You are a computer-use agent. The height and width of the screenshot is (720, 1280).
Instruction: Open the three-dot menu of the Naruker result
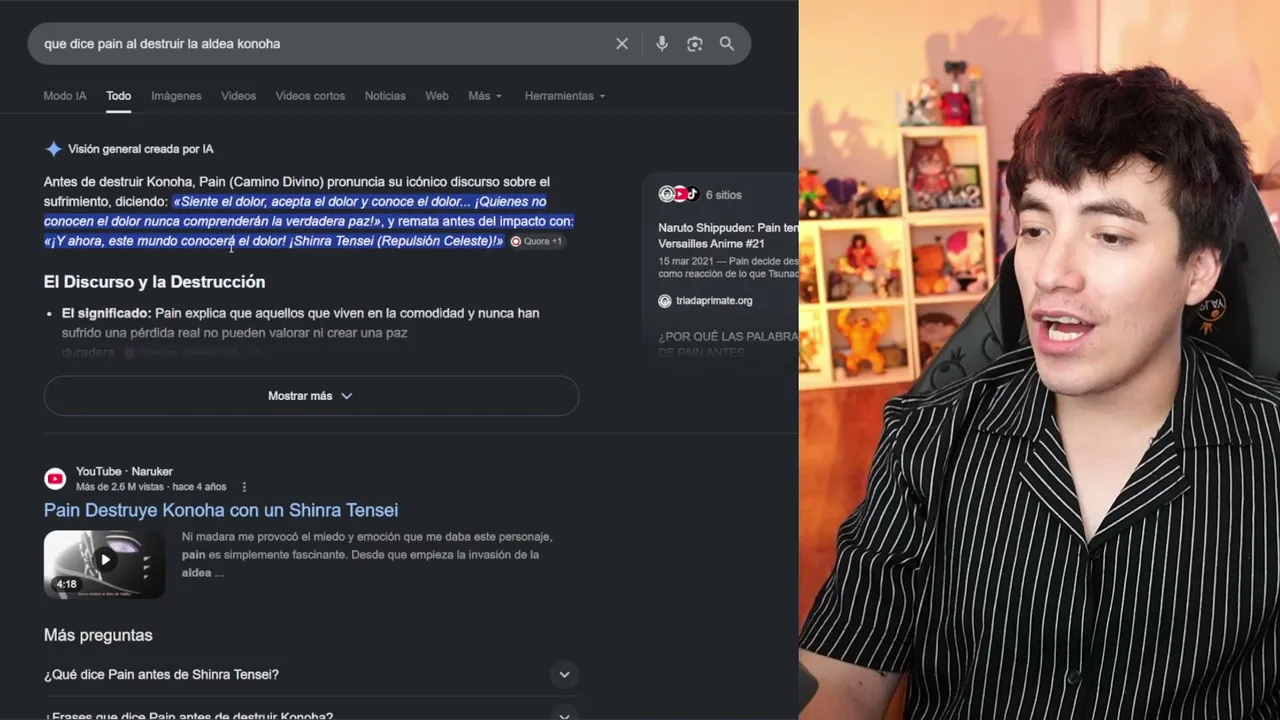(x=244, y=487)
